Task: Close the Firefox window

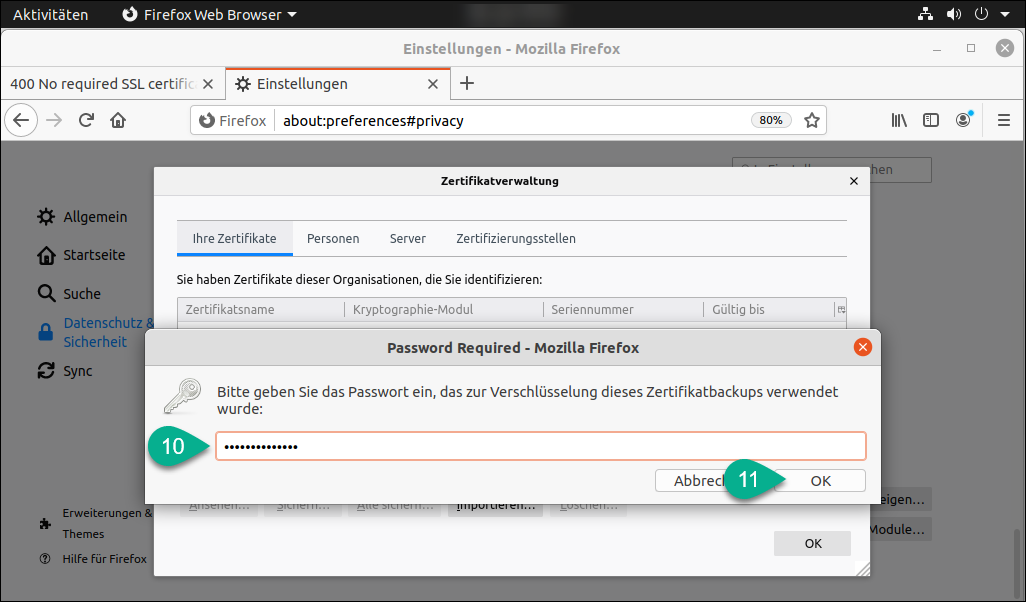Action: (x=1004, y=48)
